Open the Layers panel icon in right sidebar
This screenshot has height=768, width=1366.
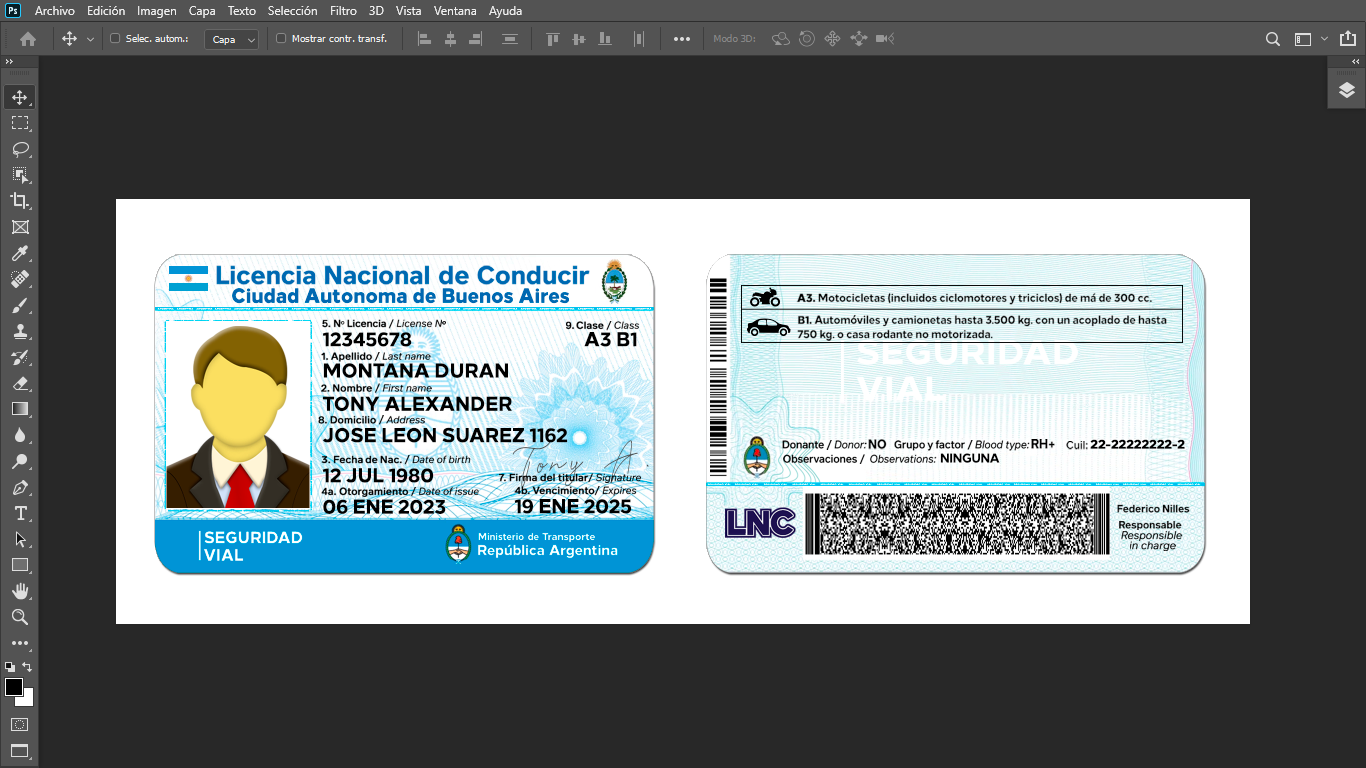coord(1346,88)
